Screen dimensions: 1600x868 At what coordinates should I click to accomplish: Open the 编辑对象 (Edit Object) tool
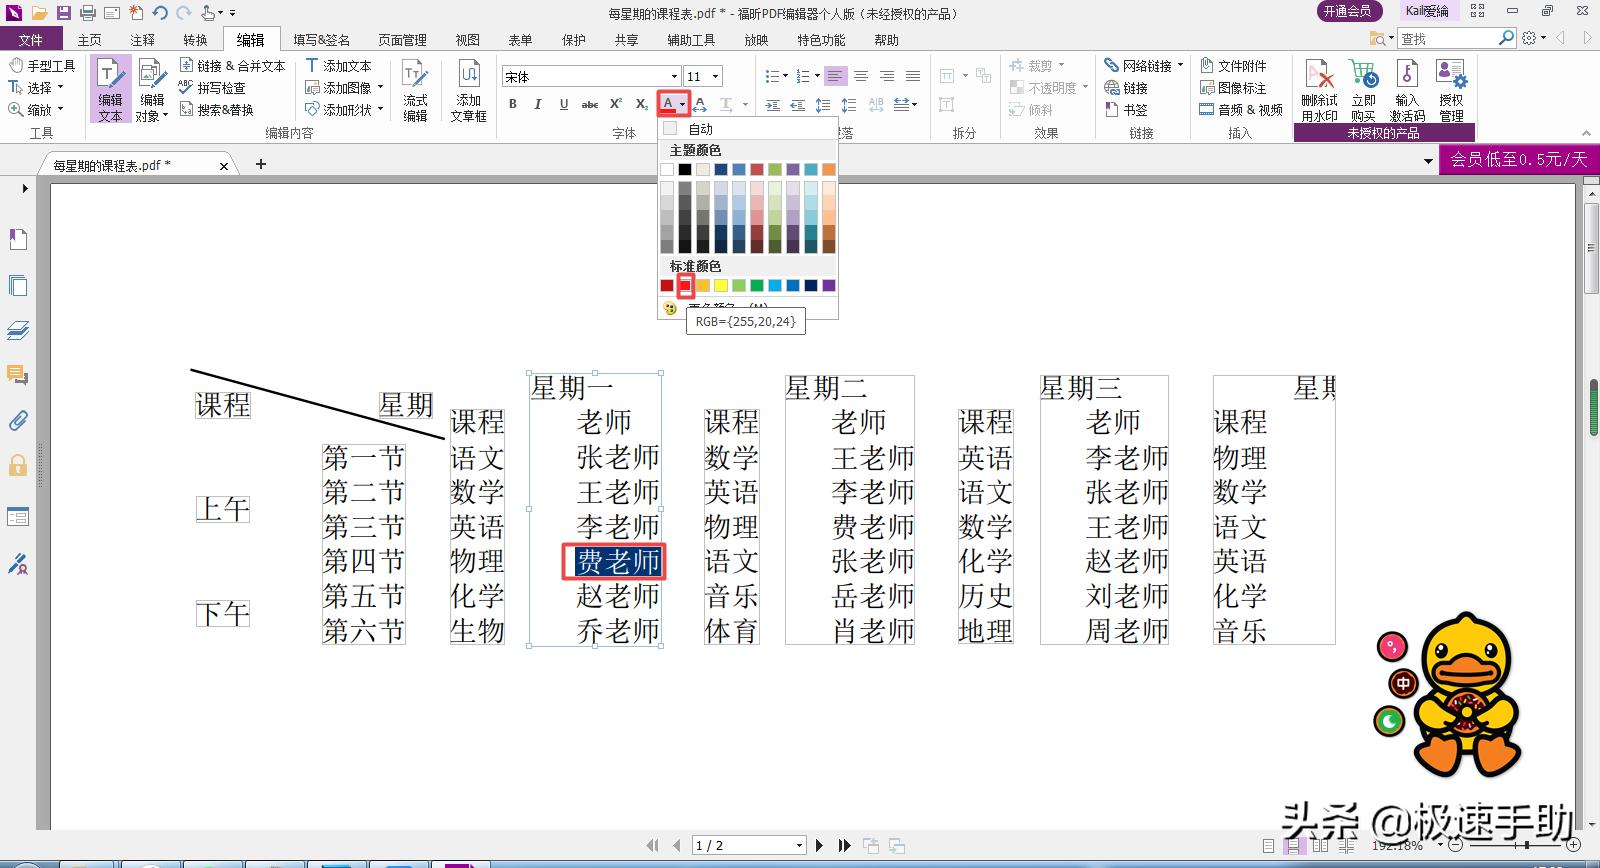click(152, 89)
